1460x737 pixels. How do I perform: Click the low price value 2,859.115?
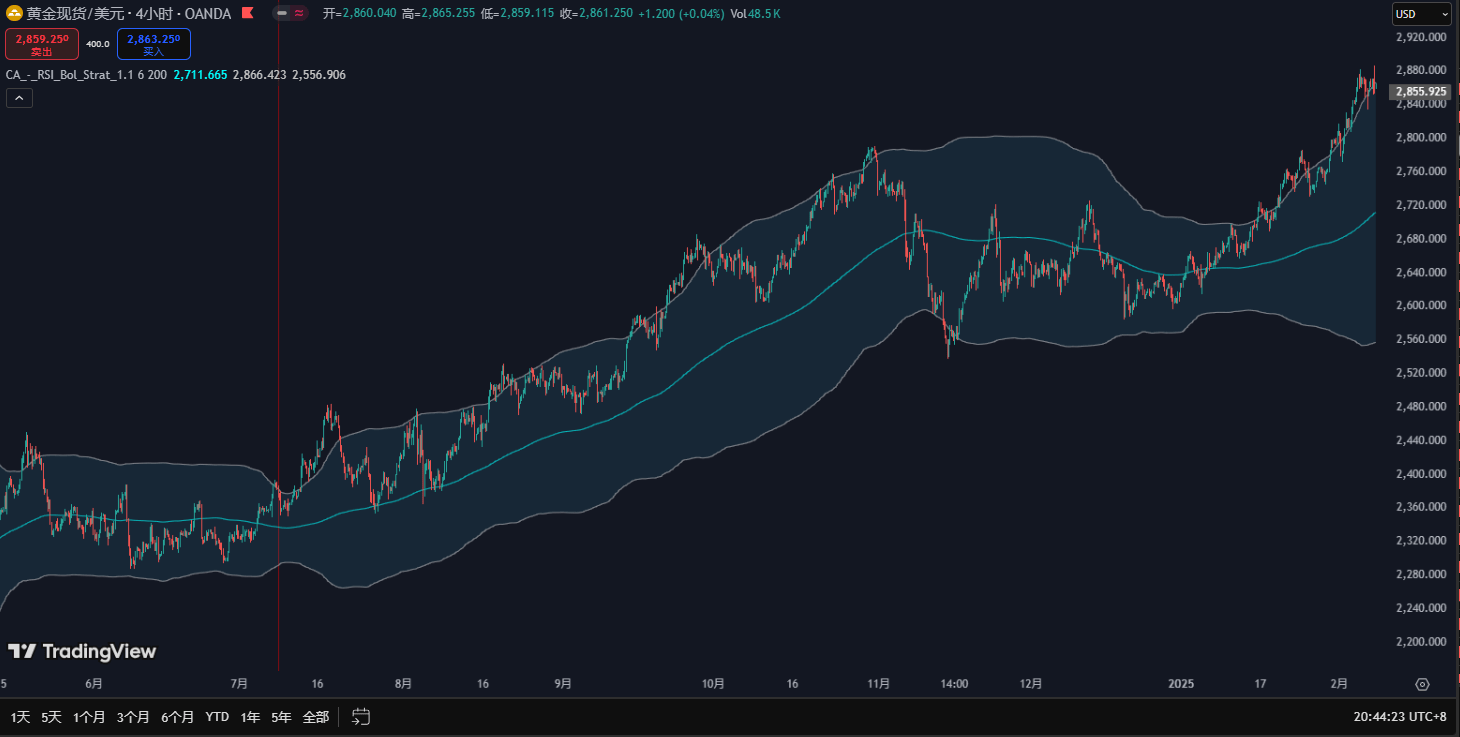(x=527, y=14)
